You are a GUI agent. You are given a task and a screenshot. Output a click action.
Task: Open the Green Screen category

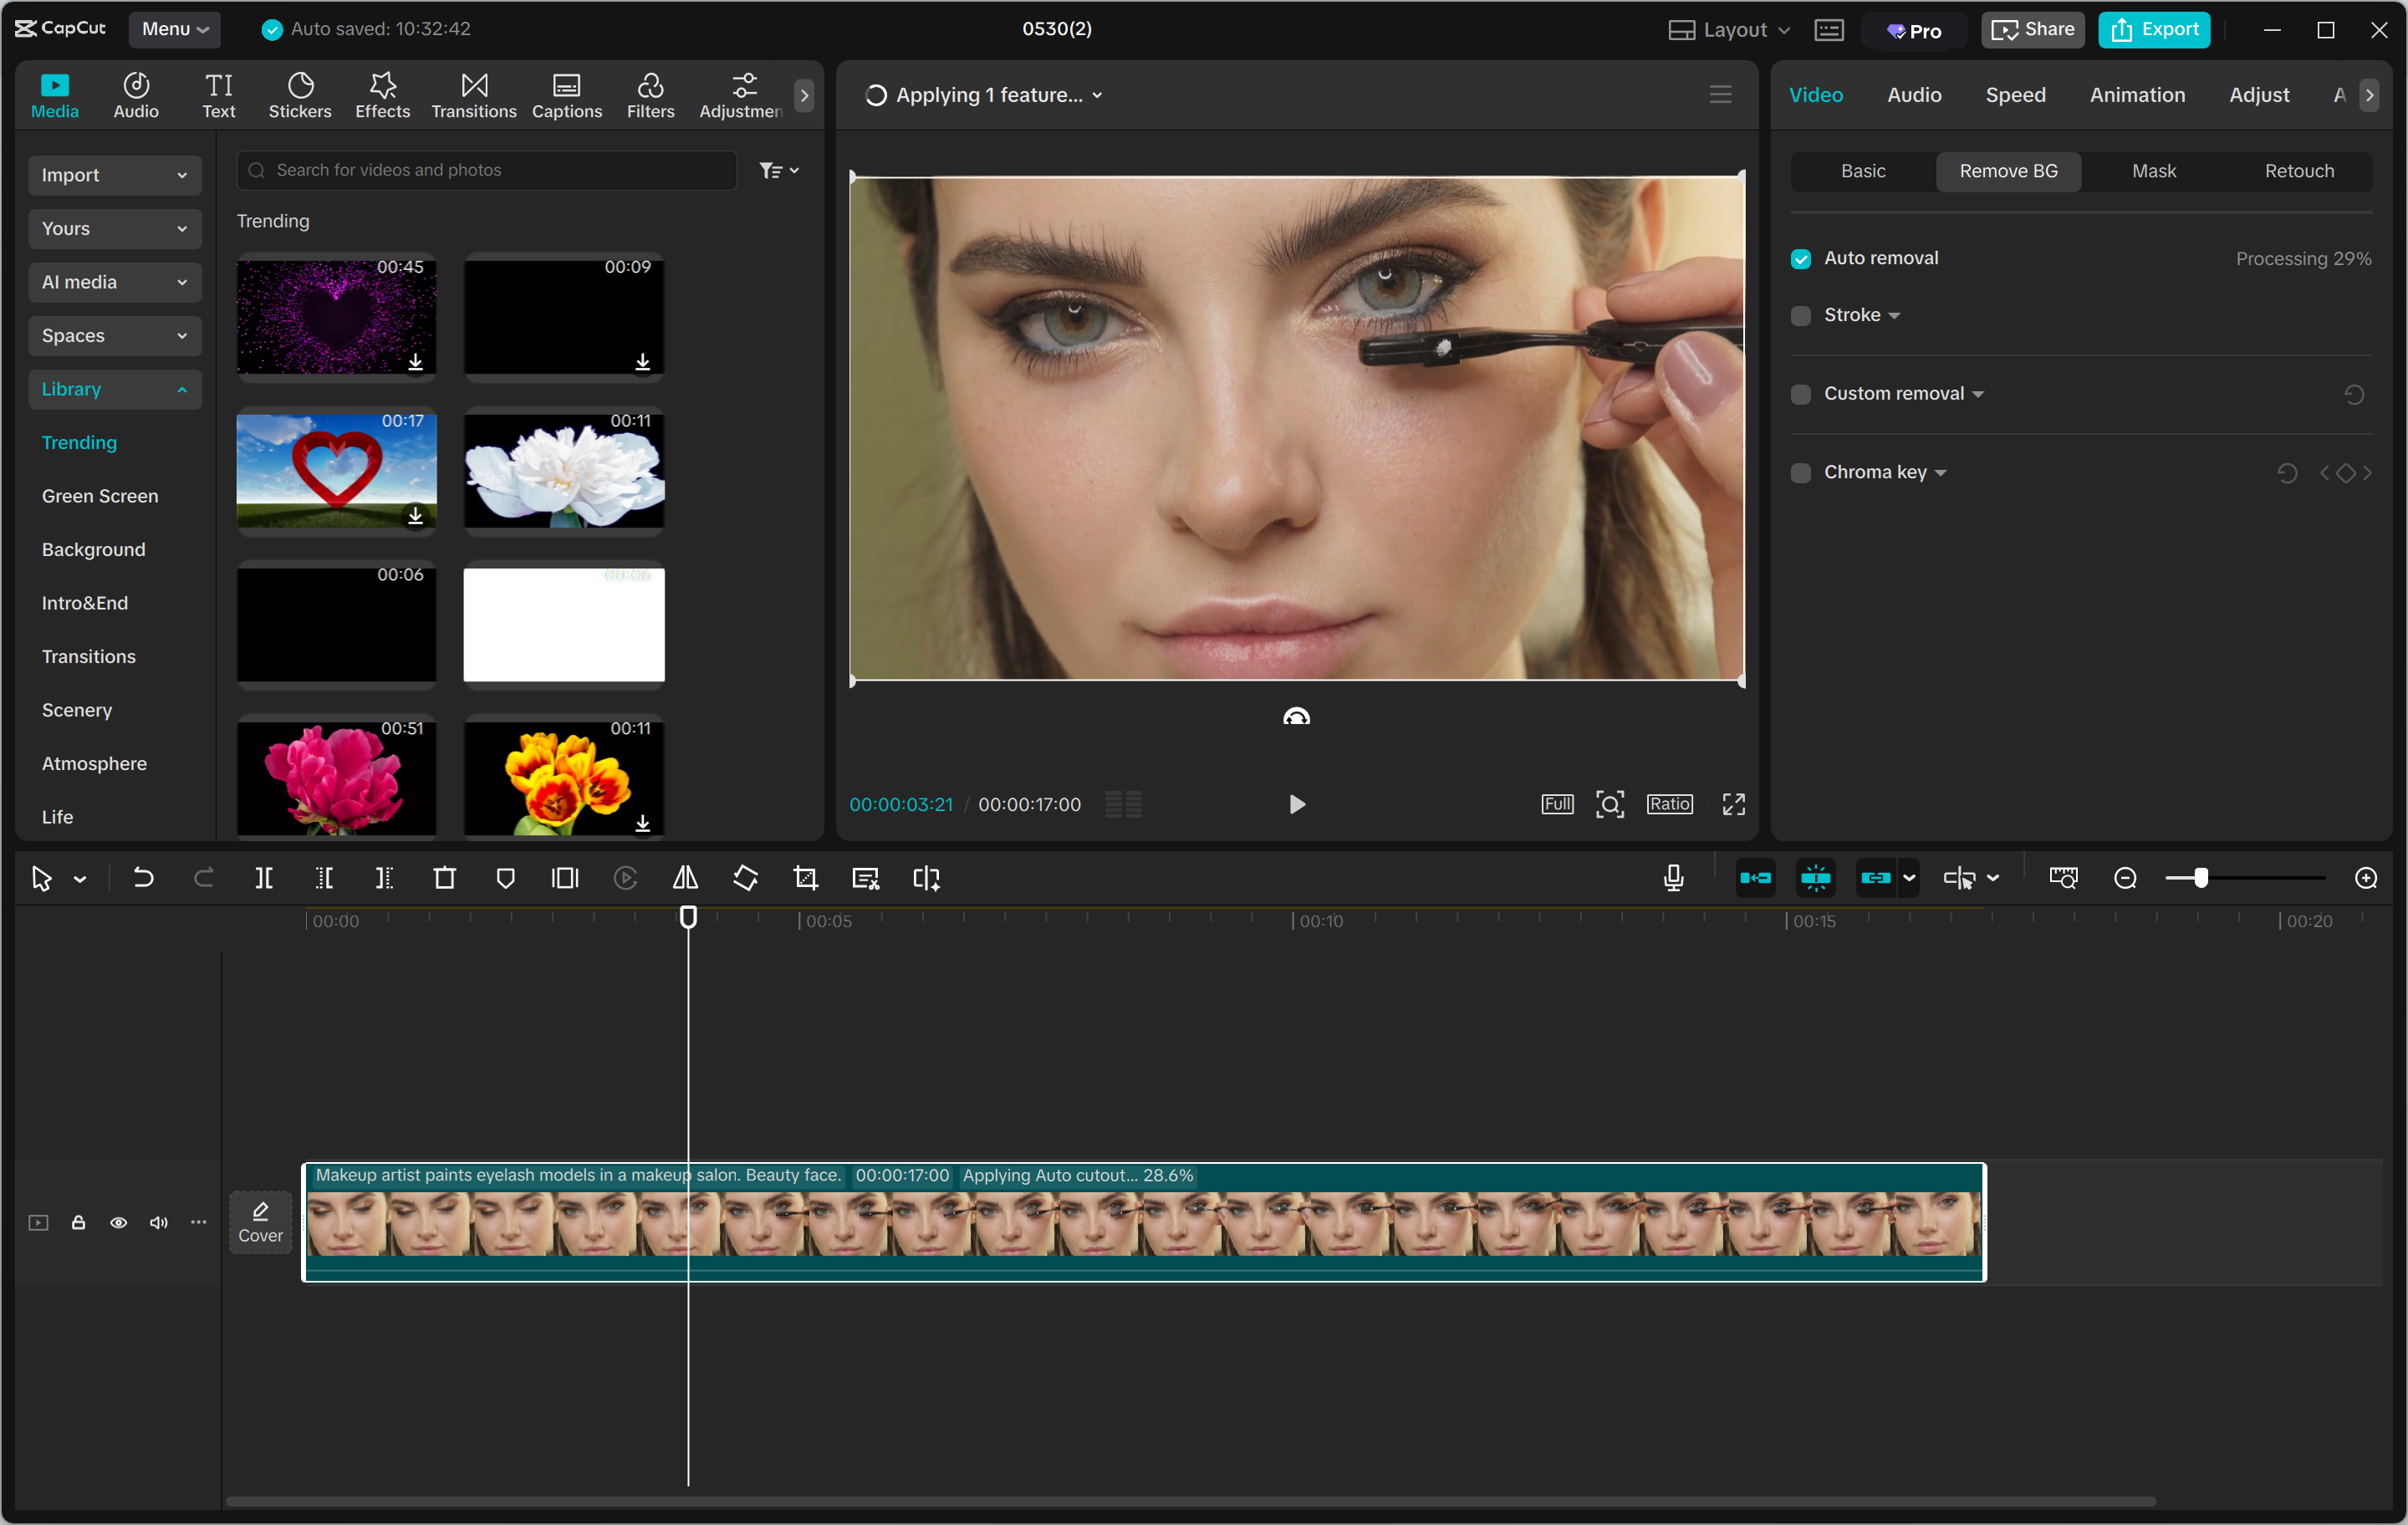point(100,495)
